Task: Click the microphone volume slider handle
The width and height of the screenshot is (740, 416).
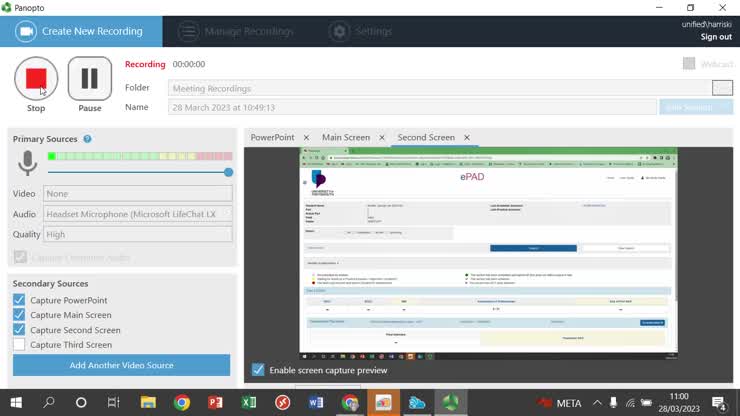Action: (x=228, y=172)
